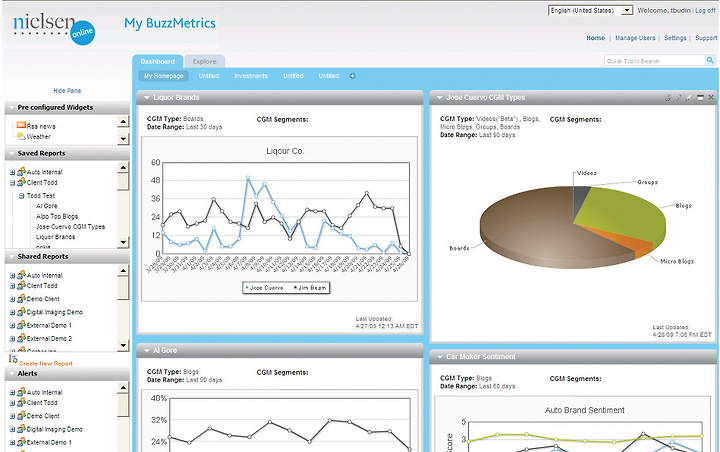Open the Al Gore saved report
This screenshot has width=720, height=452.
click(46, 206)
